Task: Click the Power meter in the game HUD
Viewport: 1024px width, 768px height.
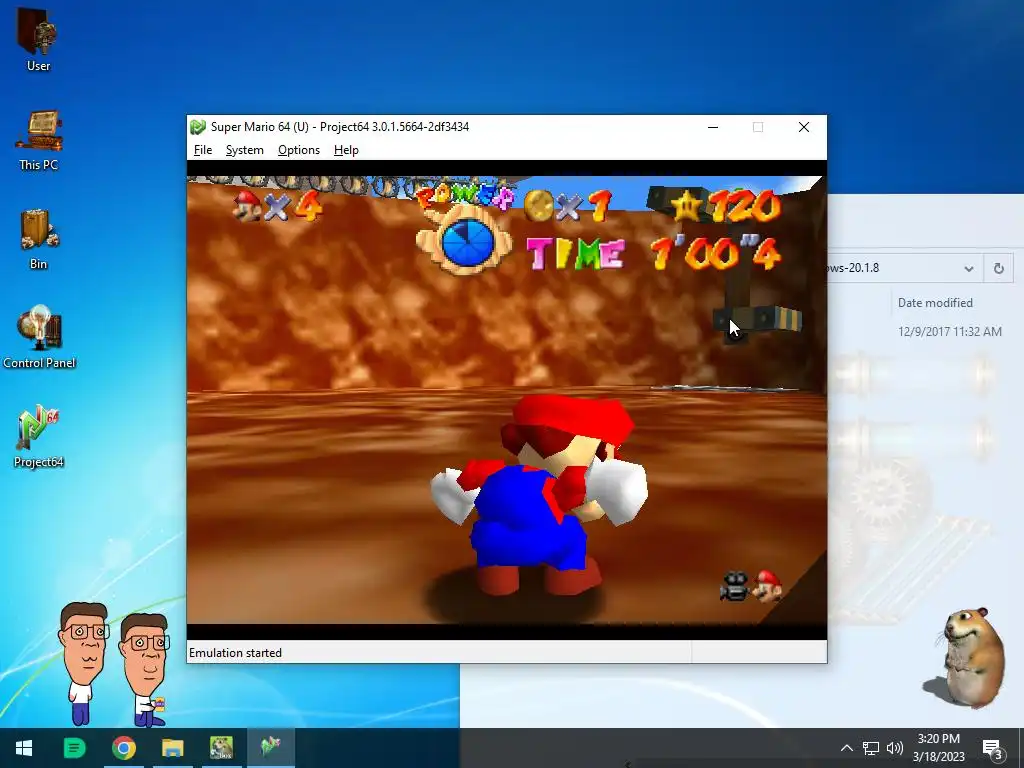Action: [x=465, y=227]
